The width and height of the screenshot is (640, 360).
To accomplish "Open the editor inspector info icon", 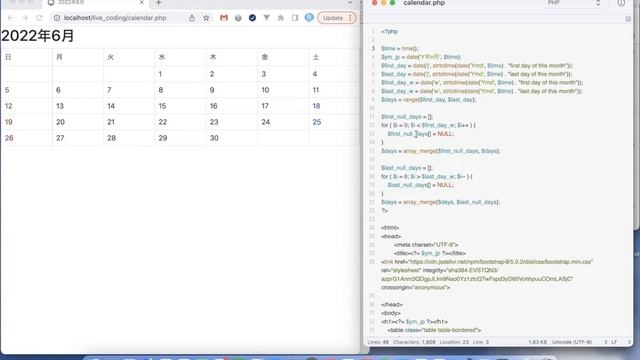I will tap(621, 3).
